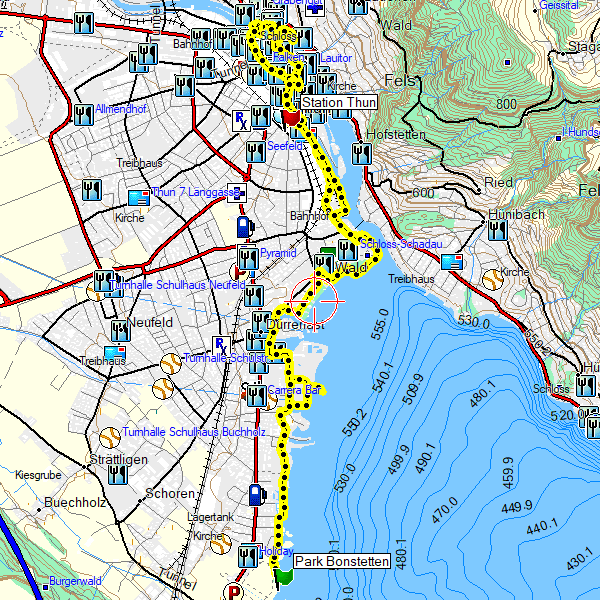Open the Thun 7 Langgasse post office icon

point(139,197)
